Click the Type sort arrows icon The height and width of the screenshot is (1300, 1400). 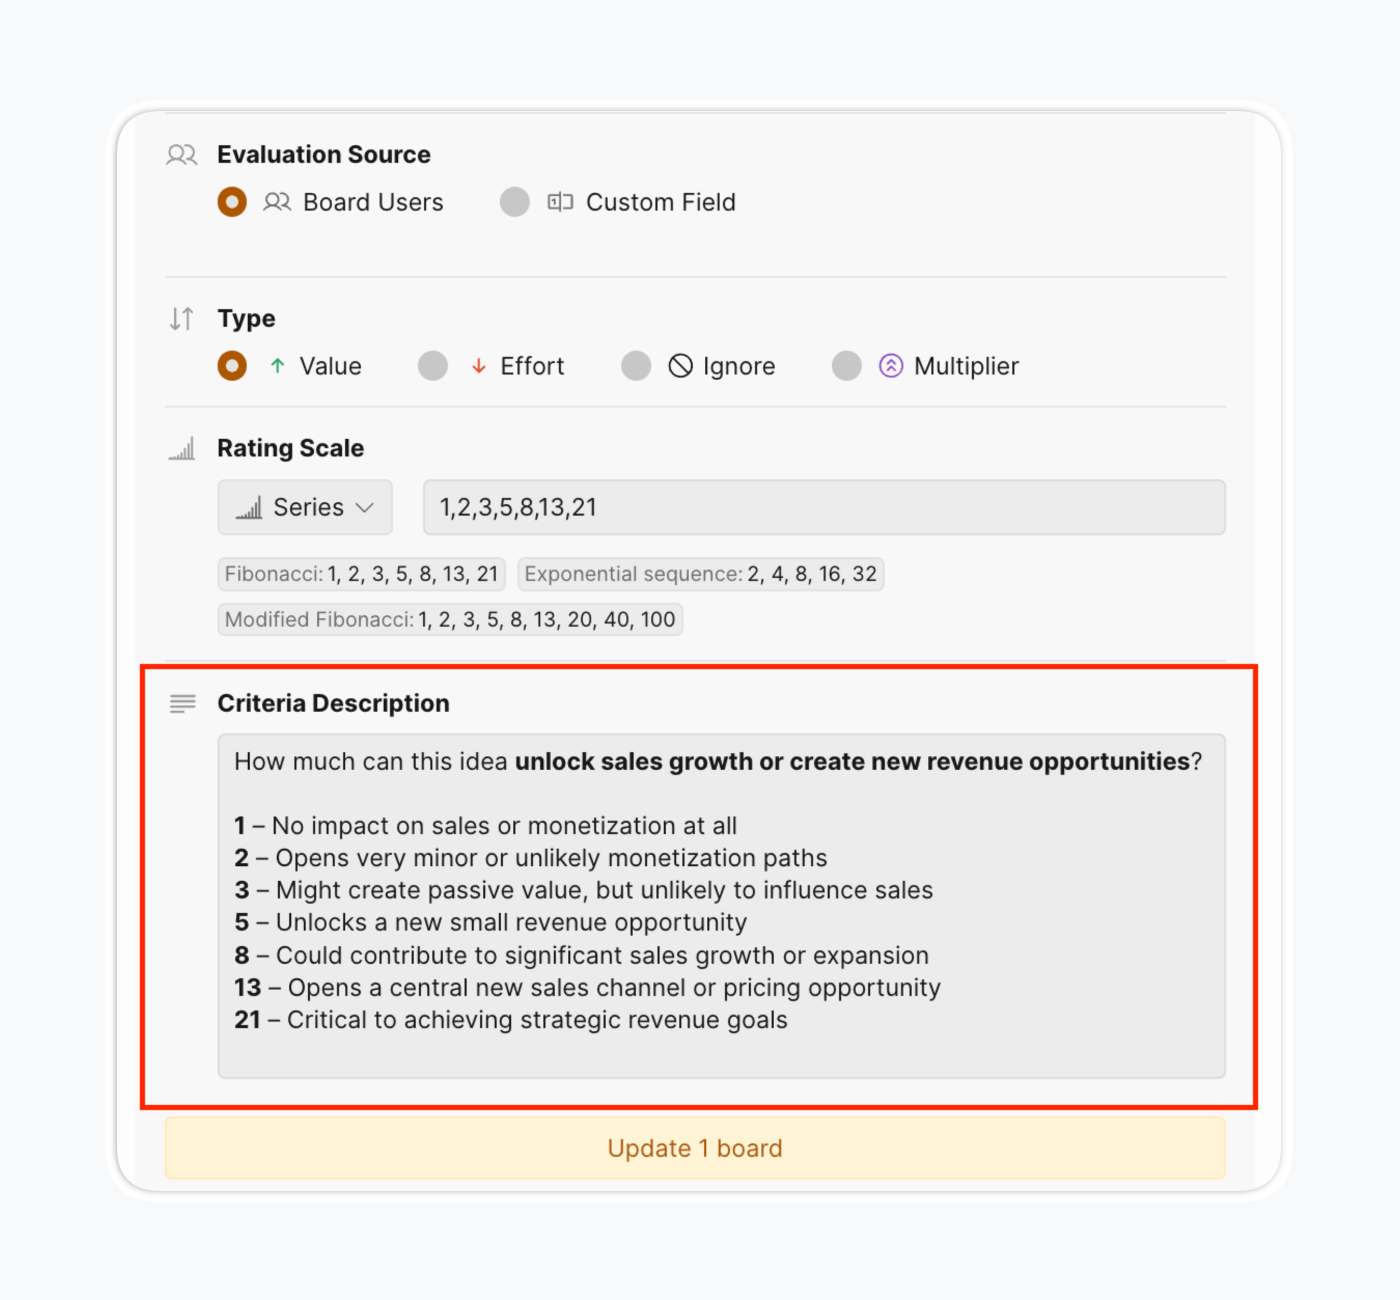tap(182, 319)
